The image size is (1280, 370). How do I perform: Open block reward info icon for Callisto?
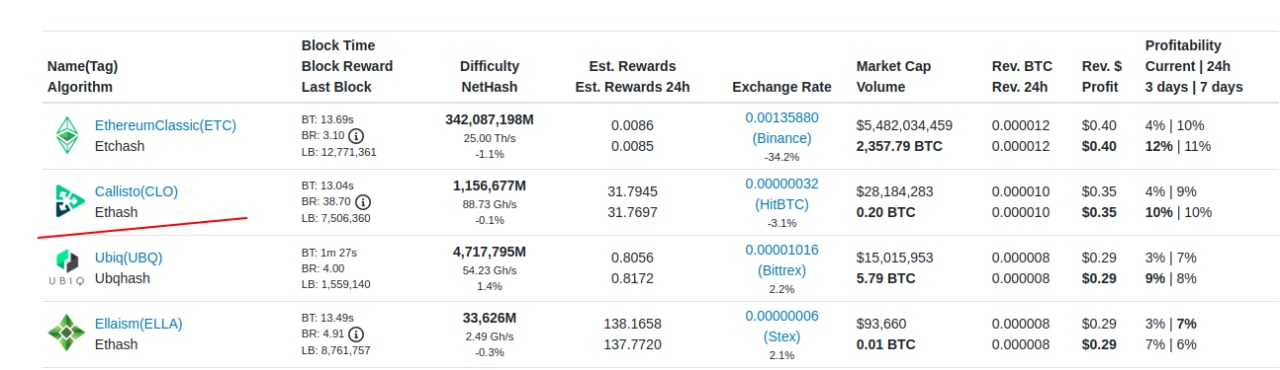(x=363, y=201)
